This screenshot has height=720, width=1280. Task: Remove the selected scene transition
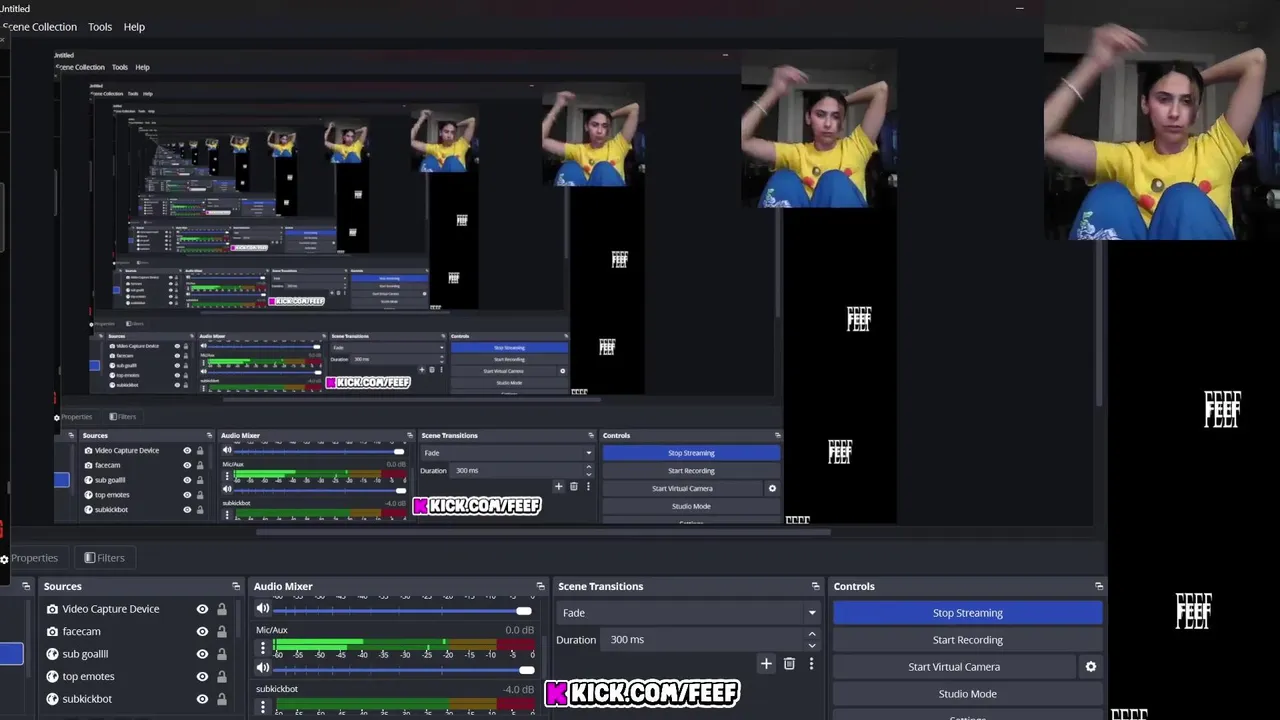(x=789, y=663)
